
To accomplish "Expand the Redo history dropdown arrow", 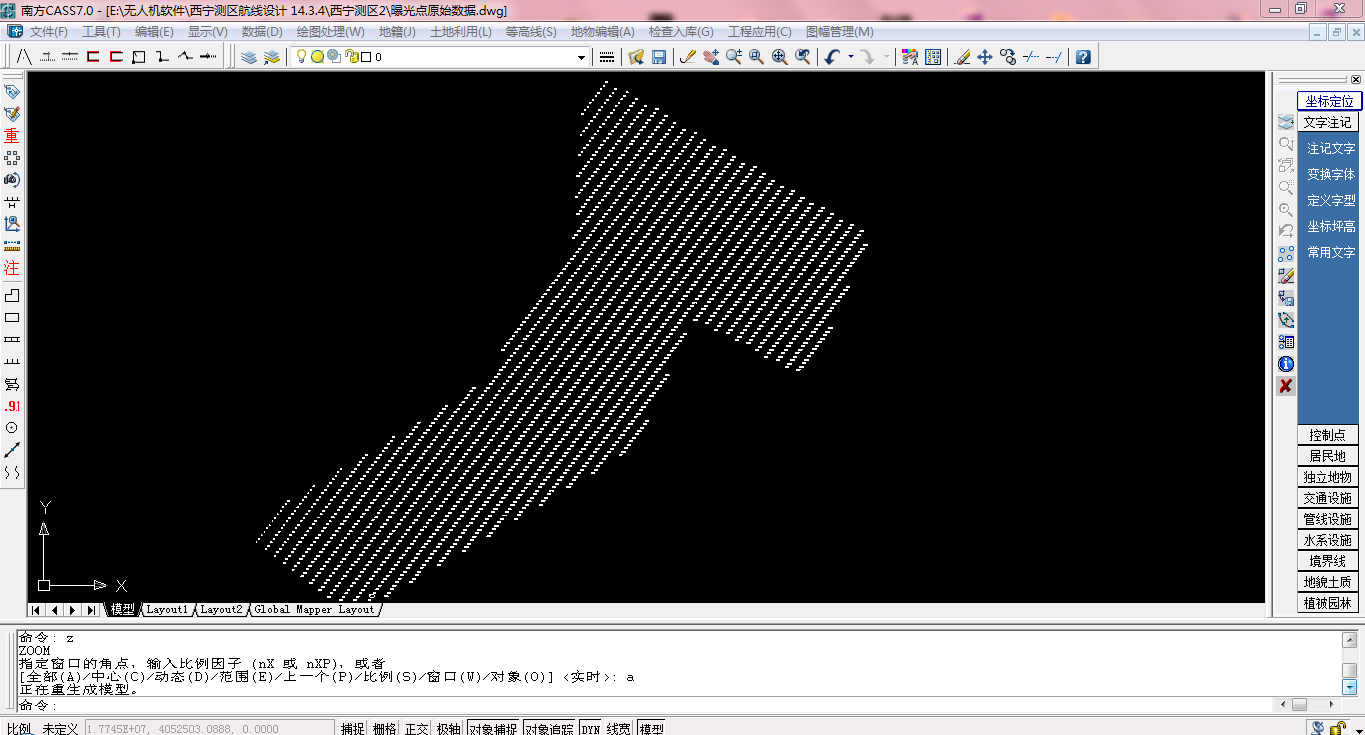I will (x=887, y=57).
